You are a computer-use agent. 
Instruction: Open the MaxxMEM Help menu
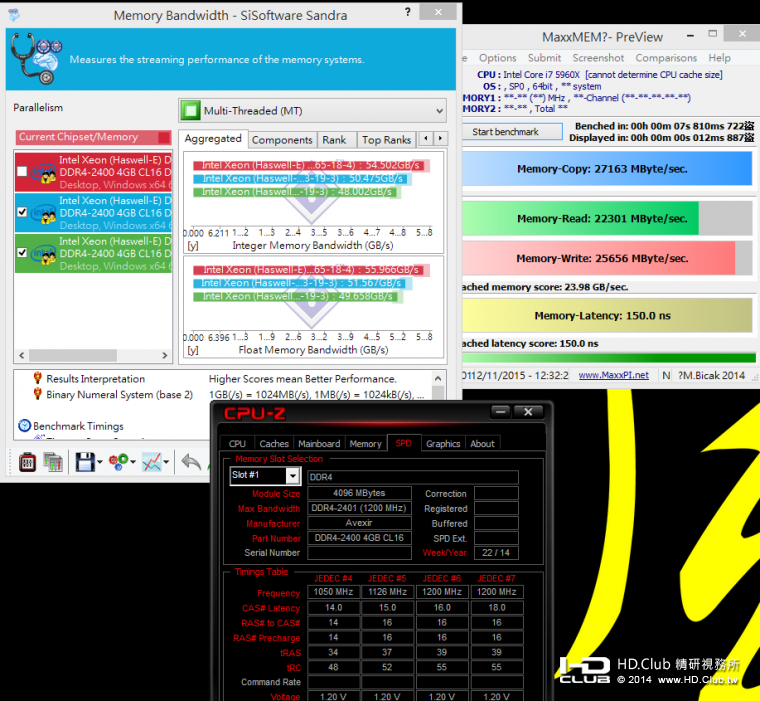point(719,58)
